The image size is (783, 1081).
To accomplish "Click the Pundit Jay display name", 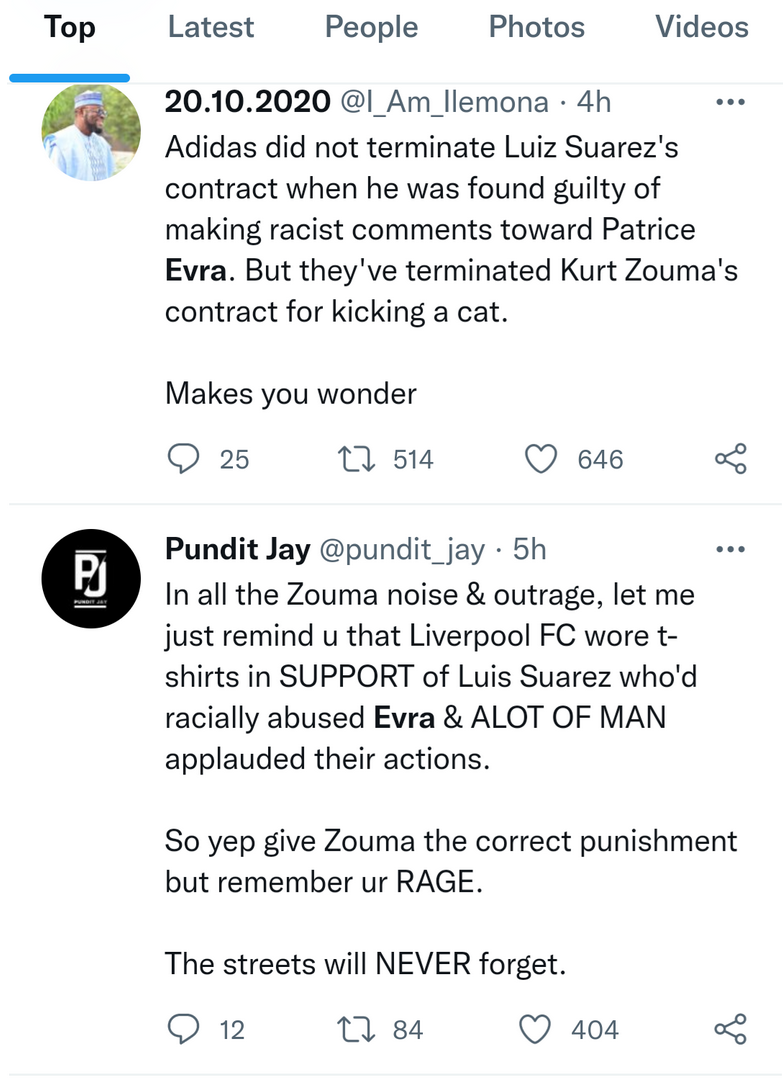I will (236, 549).
